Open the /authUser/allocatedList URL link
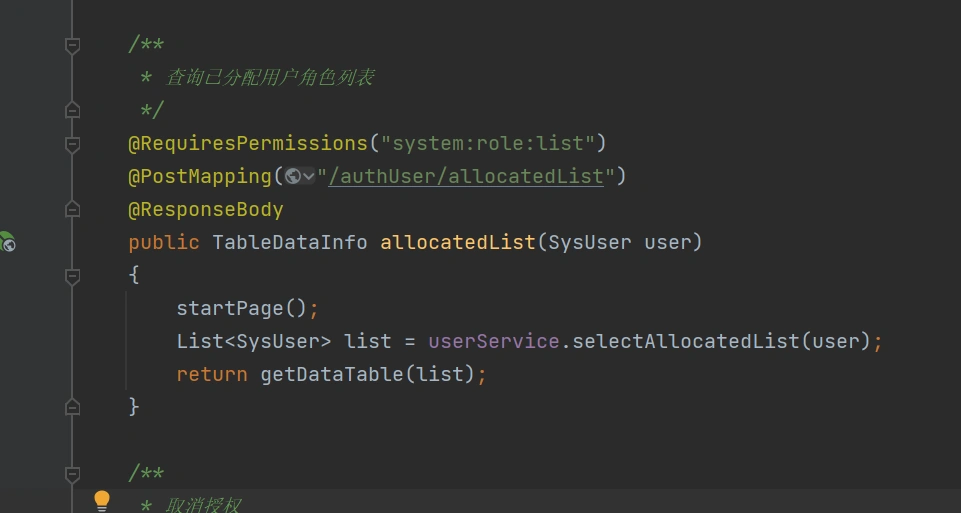 point(466,176)
